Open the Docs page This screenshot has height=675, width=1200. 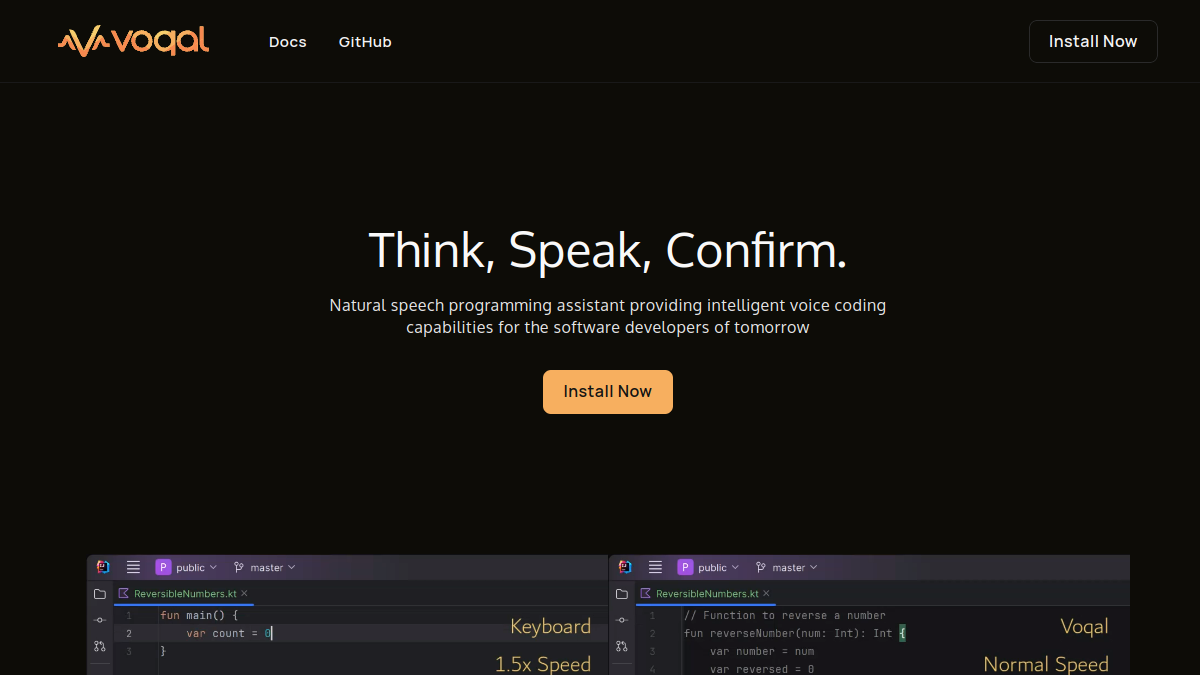coord(288,42)
